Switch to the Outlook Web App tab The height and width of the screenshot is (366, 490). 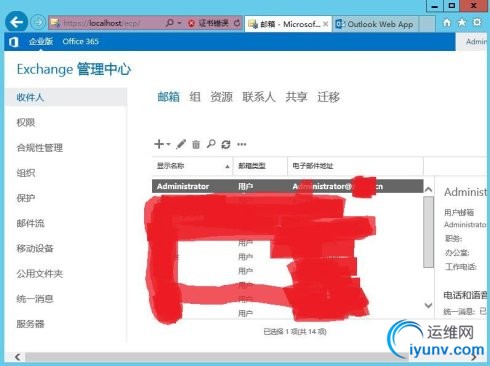click(x=375, y=24)
